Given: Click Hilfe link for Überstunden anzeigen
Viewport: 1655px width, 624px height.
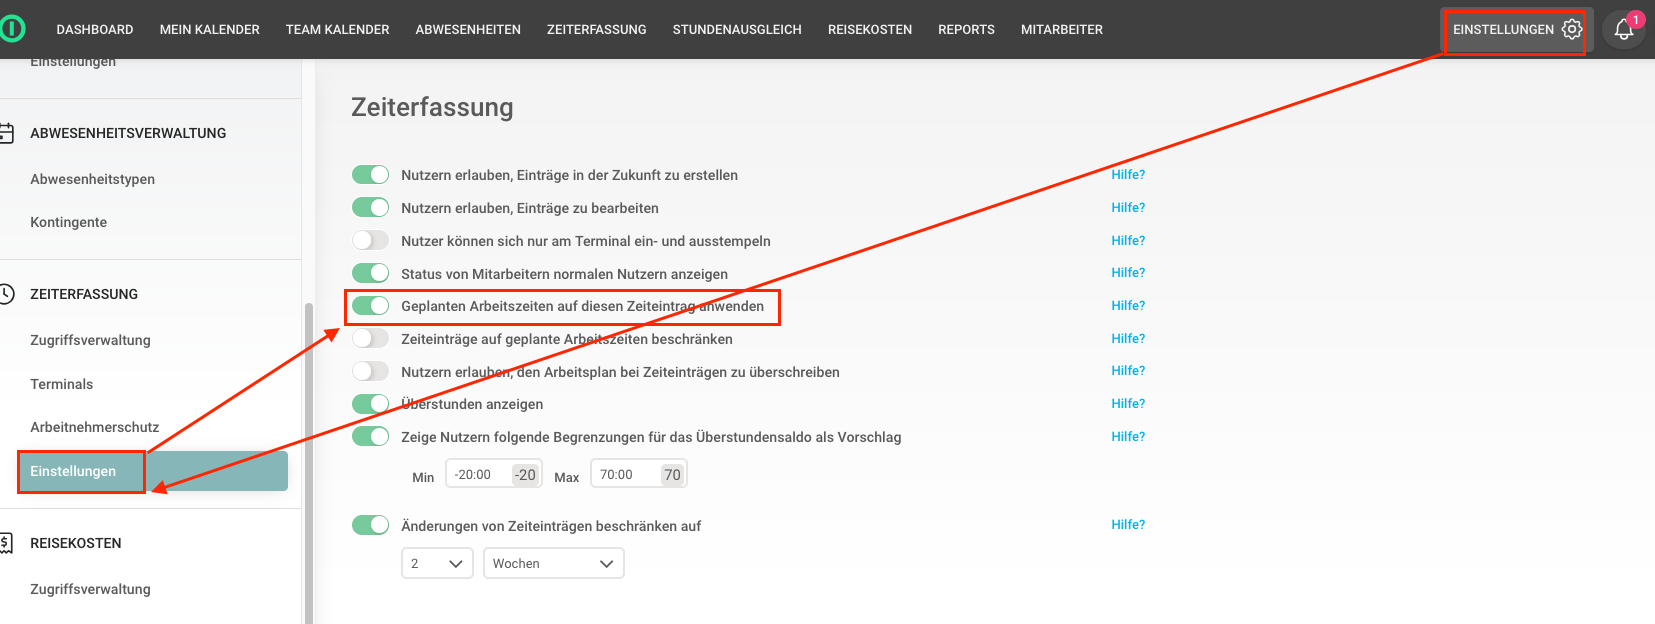Looking at the screenshot, I should [1128, 404].
